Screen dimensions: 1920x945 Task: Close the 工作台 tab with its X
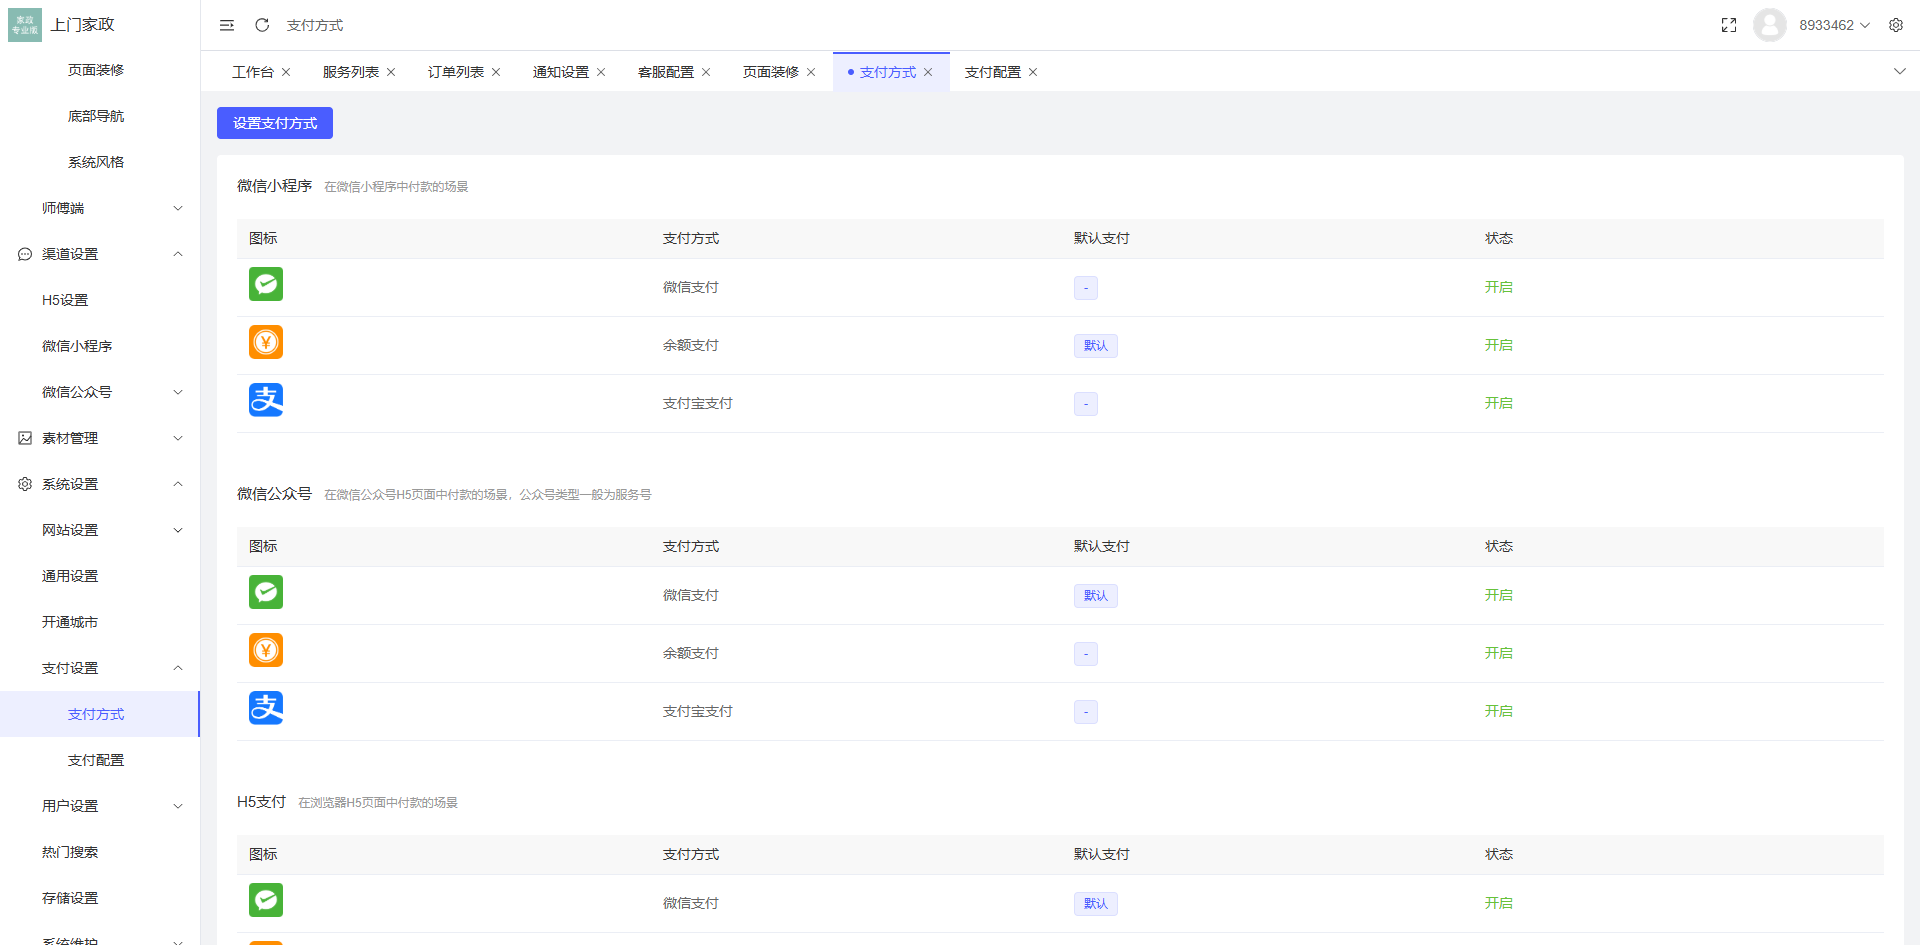click(x=286, y=71)
